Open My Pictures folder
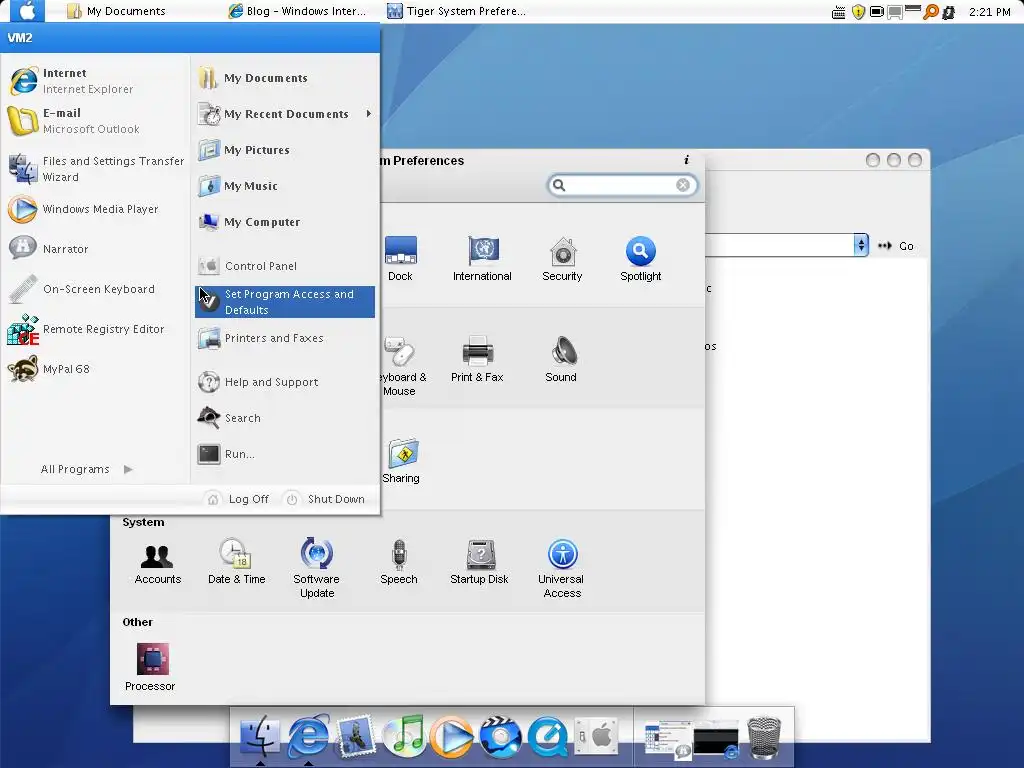The width and height of the screenshot is (1024, 768). (285, 150)
